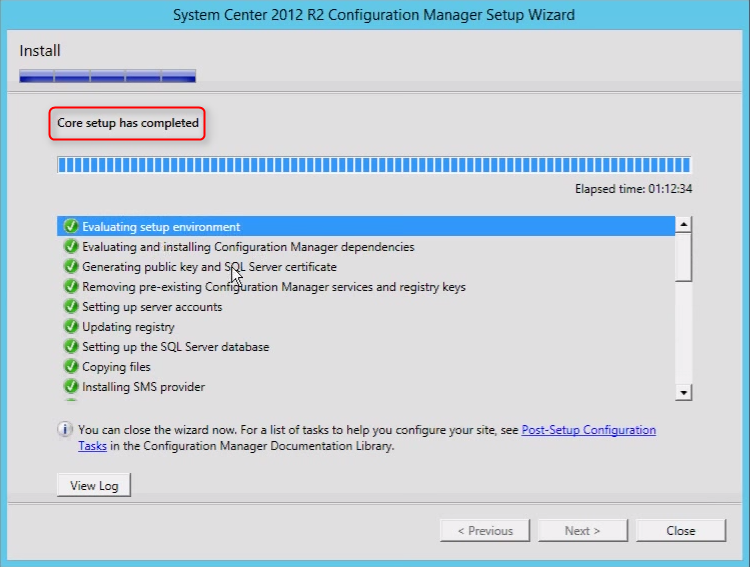Click the Next > button

point(583,531)
